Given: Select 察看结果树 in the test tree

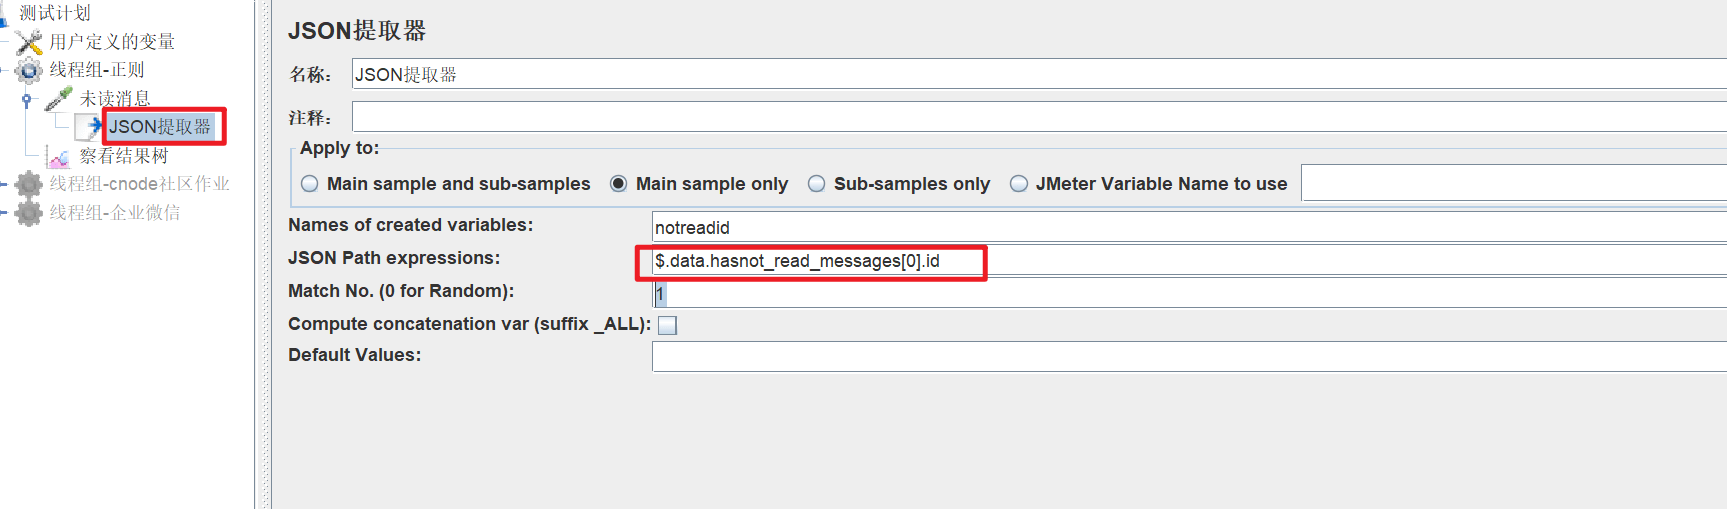Looking at the screenshot, I should (124, 156).
